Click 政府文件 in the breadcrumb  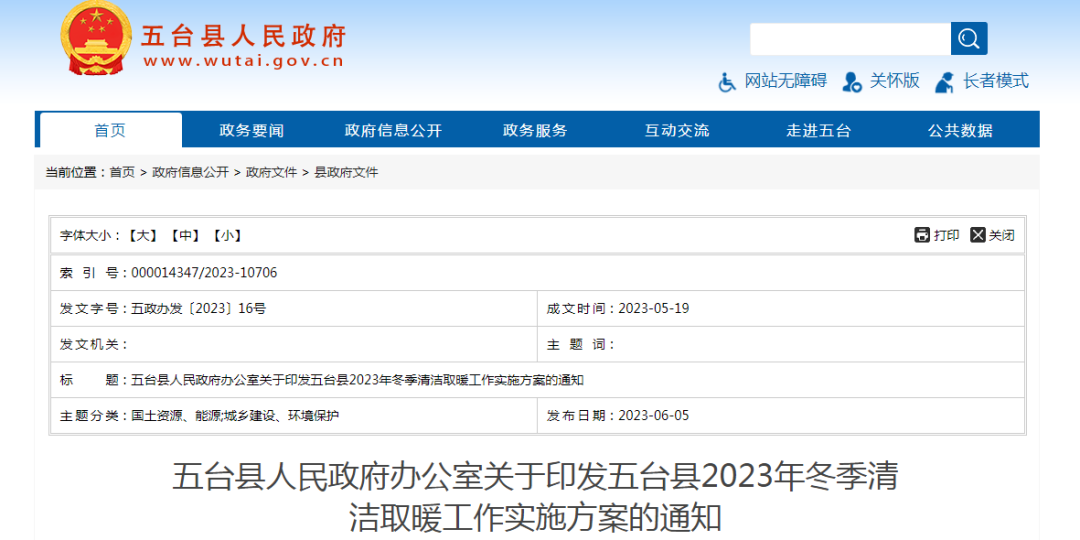[x=272, y=172]
